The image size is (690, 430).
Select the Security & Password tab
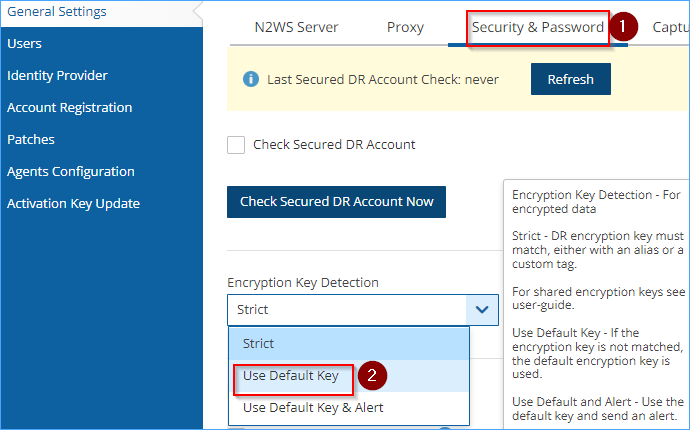pyautogui.click(x=538, y=27)
